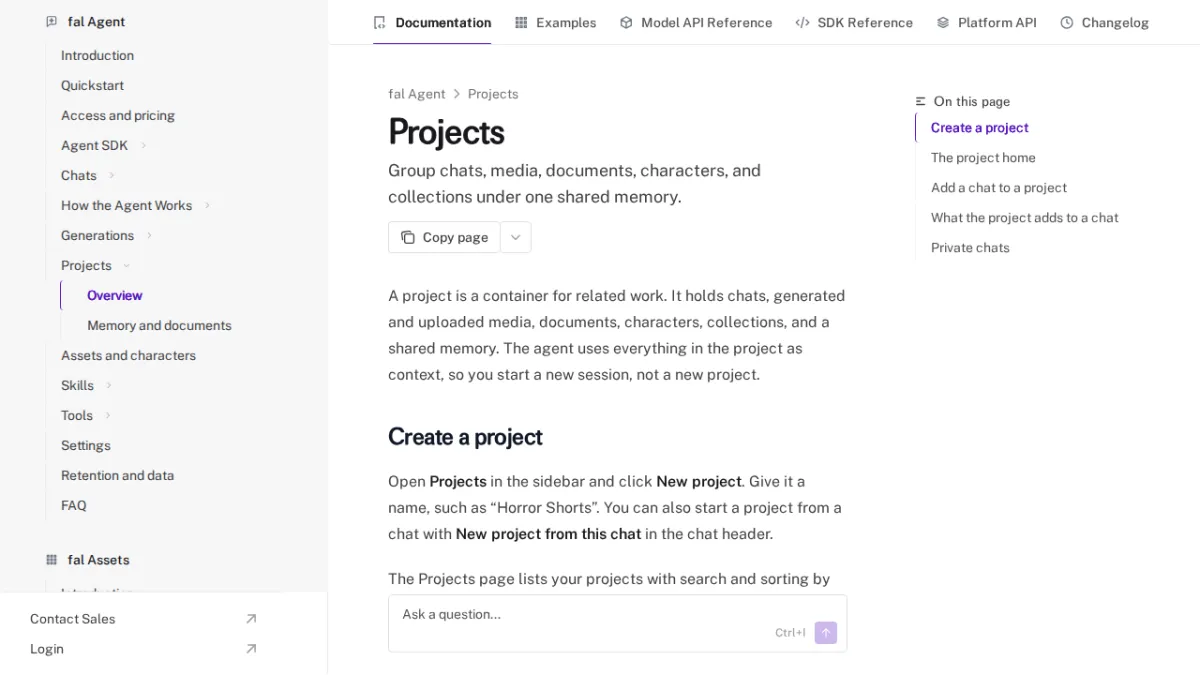Click the fal Assets grid icon
1200x675 pixels.
pos(52,560)
